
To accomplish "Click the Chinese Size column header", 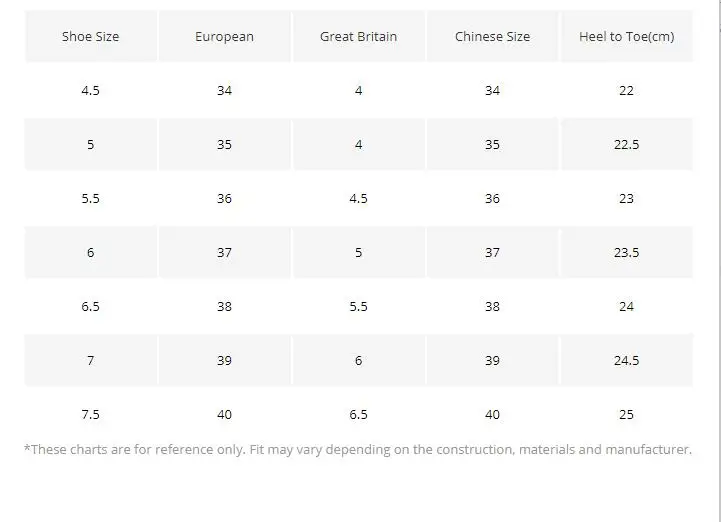I will pyautogui.click(x=492, y=36).
